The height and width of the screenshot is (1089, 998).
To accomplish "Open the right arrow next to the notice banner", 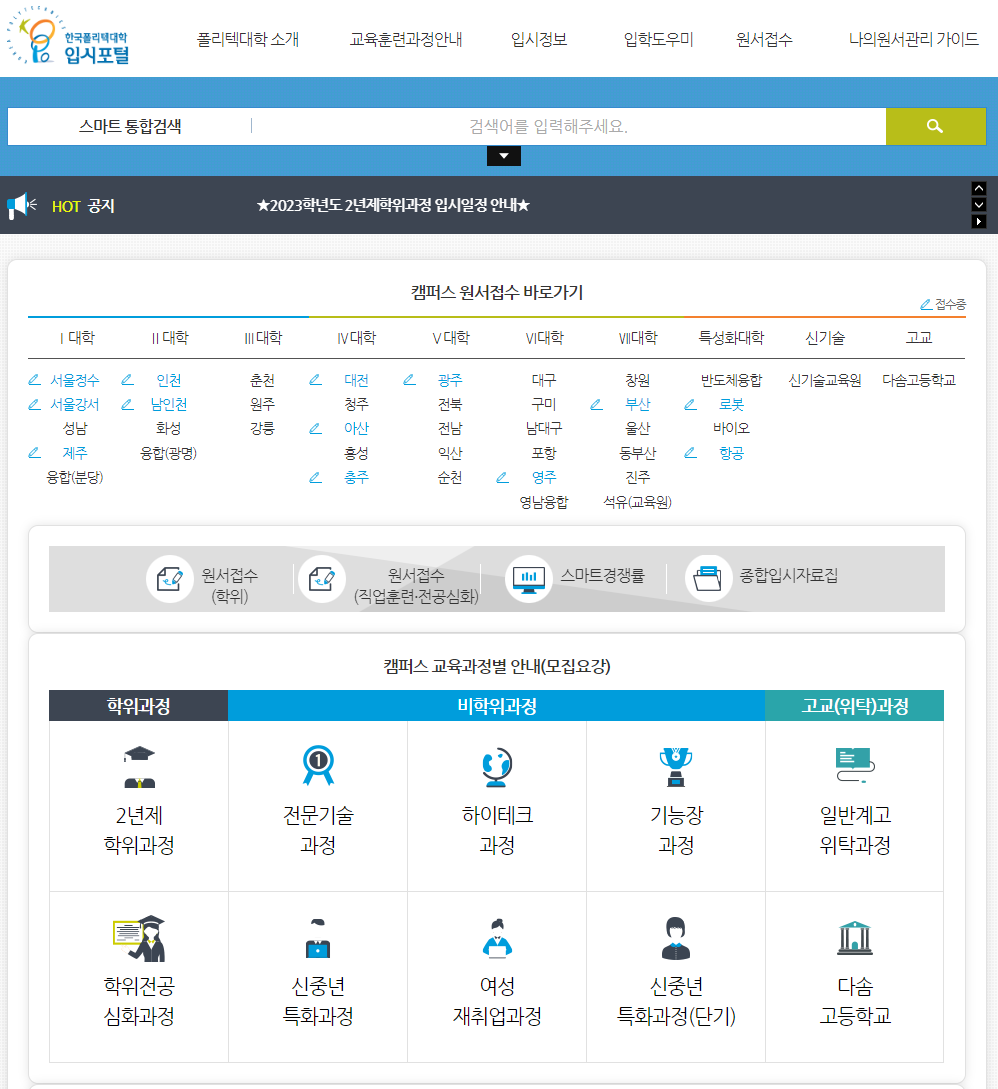I will (979, 221).
